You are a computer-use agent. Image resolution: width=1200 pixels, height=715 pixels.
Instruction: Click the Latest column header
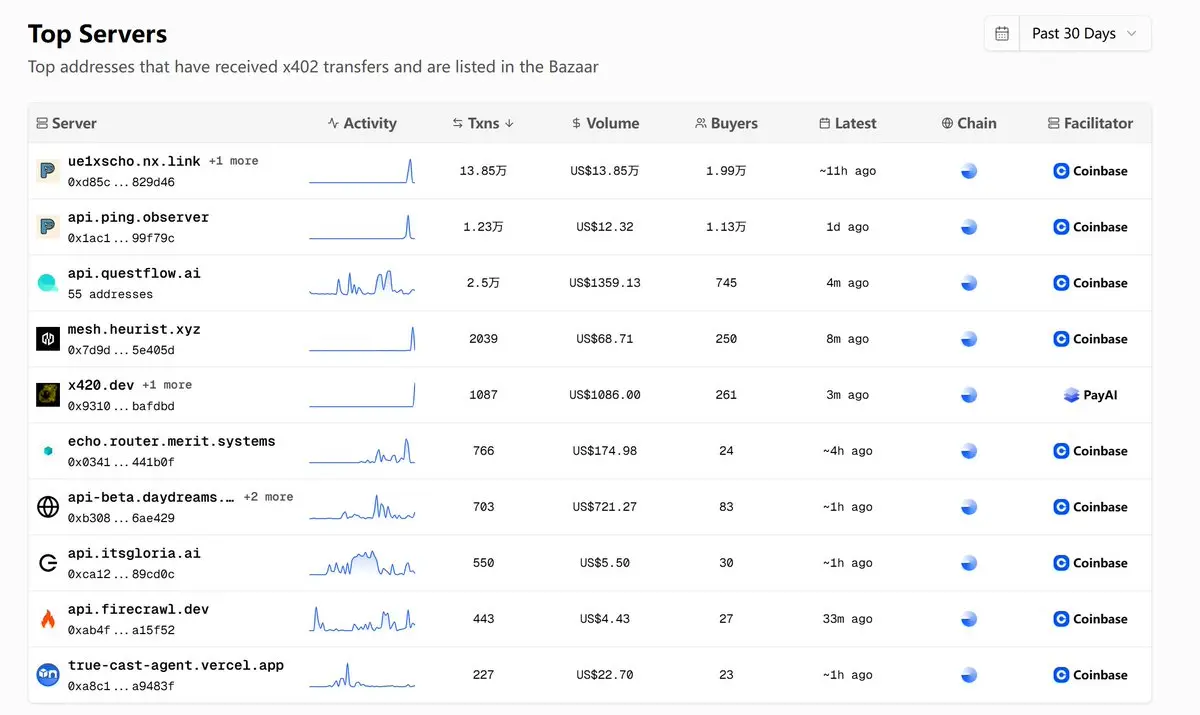click(x=847, y=123)
